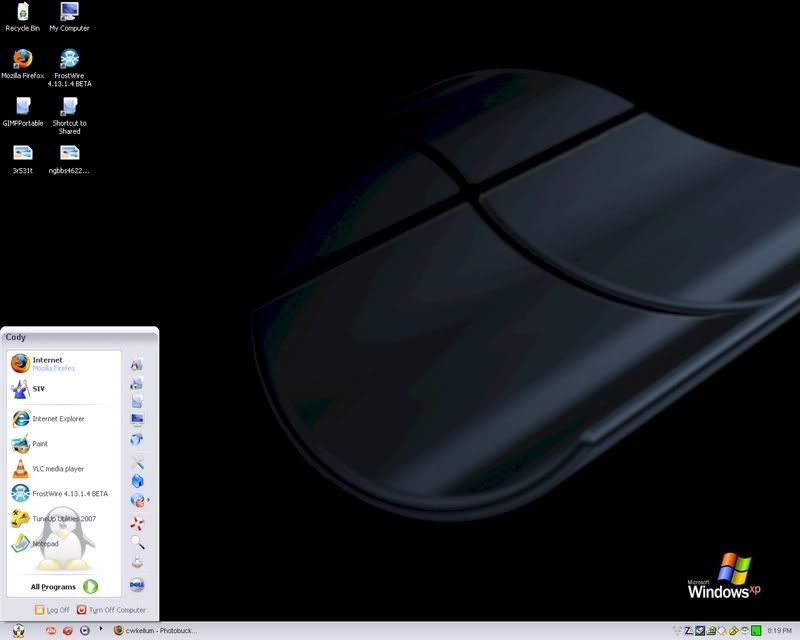Open My Computer on the desktop
The height and width of the screenshot is (640, 800).
(69, 14)
